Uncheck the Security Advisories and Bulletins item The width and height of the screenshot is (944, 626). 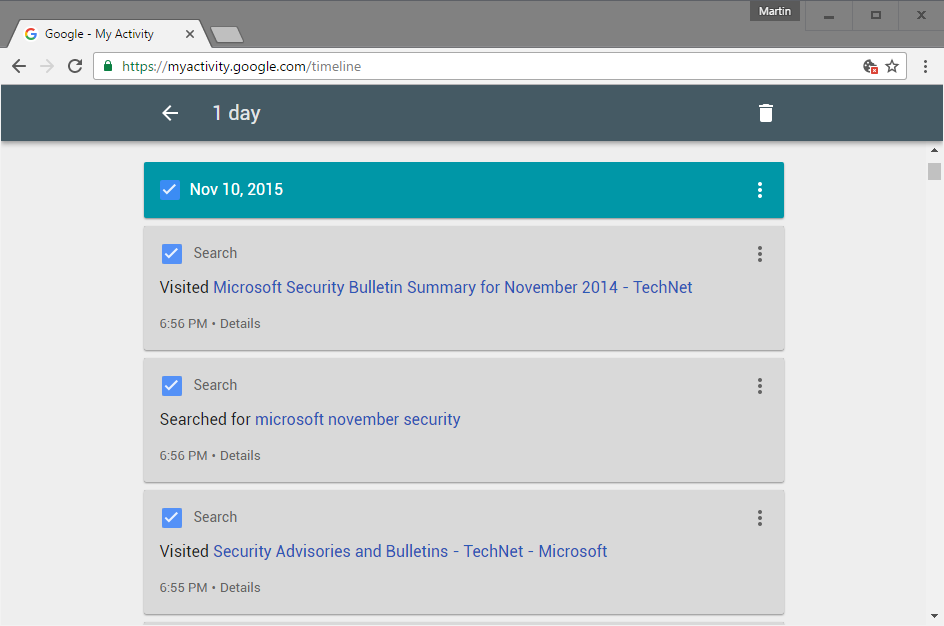pyautogui.click(x=172, y=518)
